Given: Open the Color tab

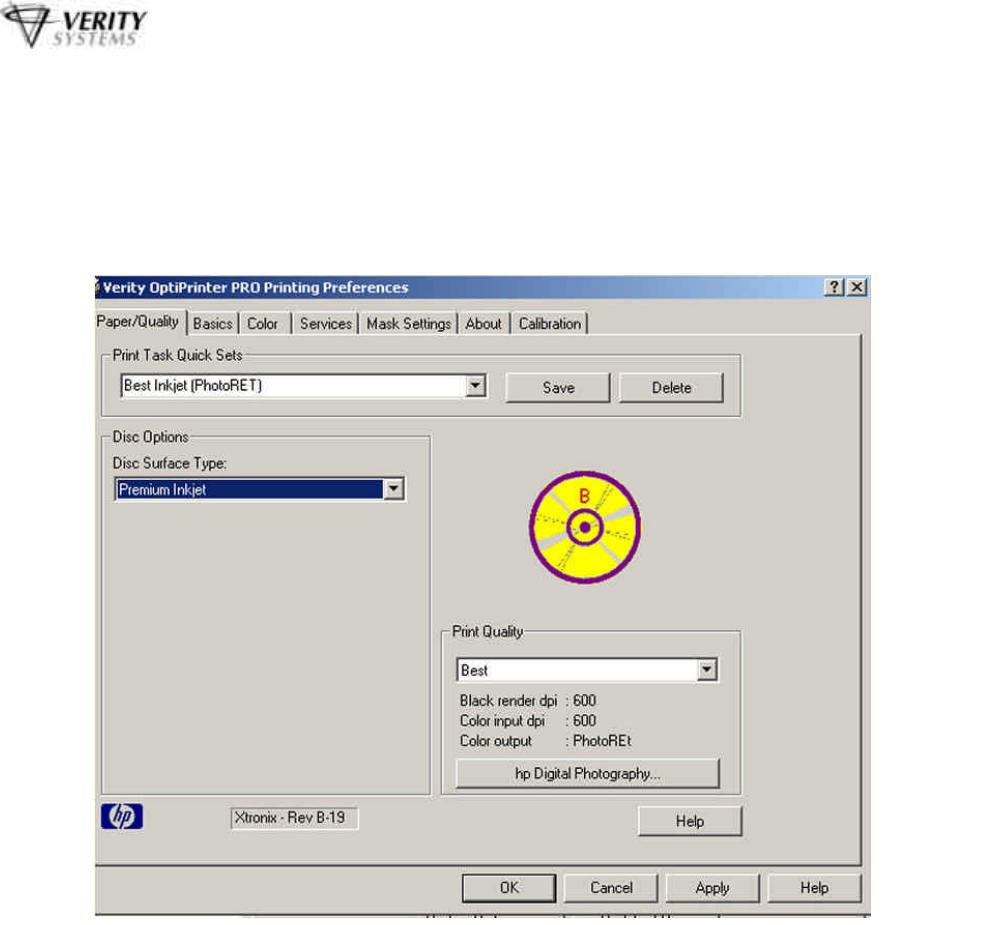Looking at the screenshot, I should (x=263, y=324).
